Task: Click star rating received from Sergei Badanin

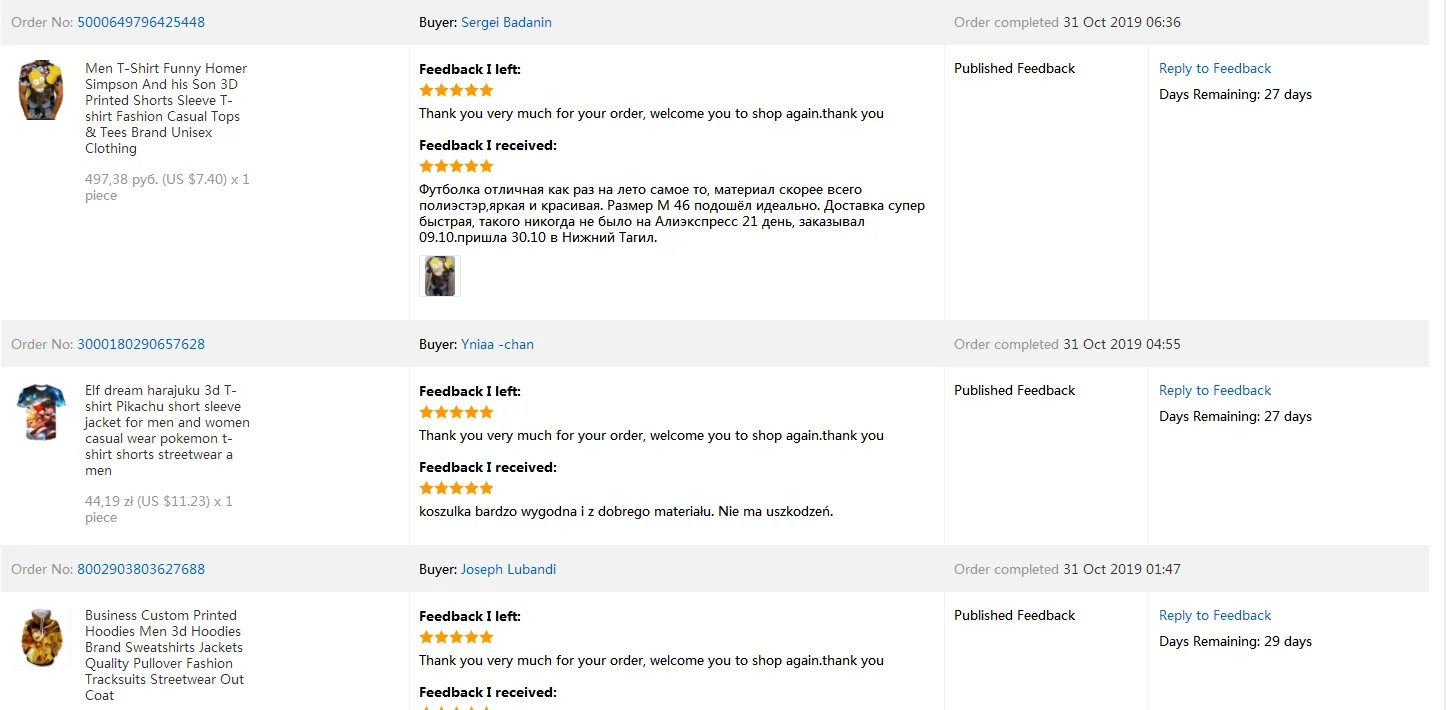Action: click(x=456, y=166)
